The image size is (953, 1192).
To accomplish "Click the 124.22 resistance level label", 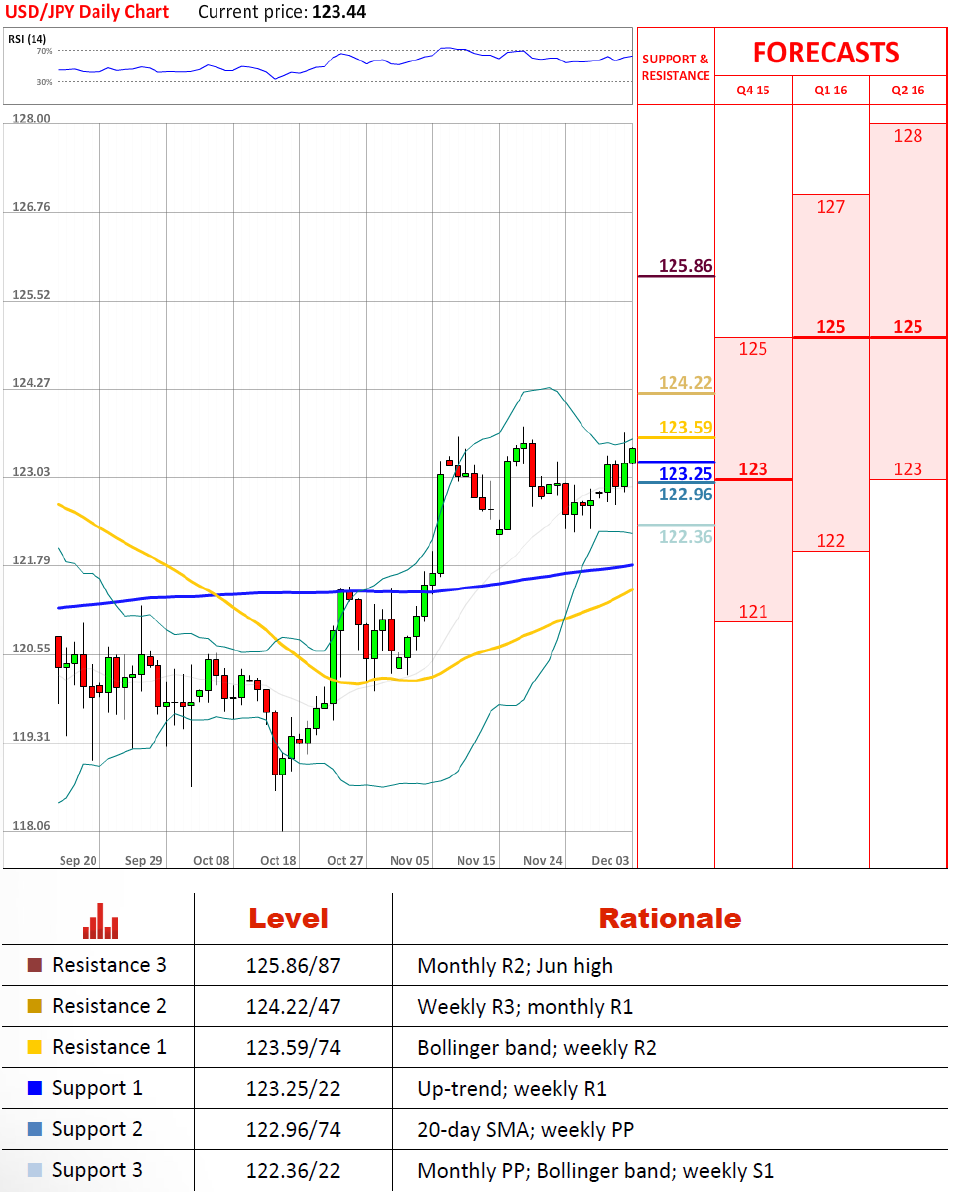I will [x=685, y=382].
